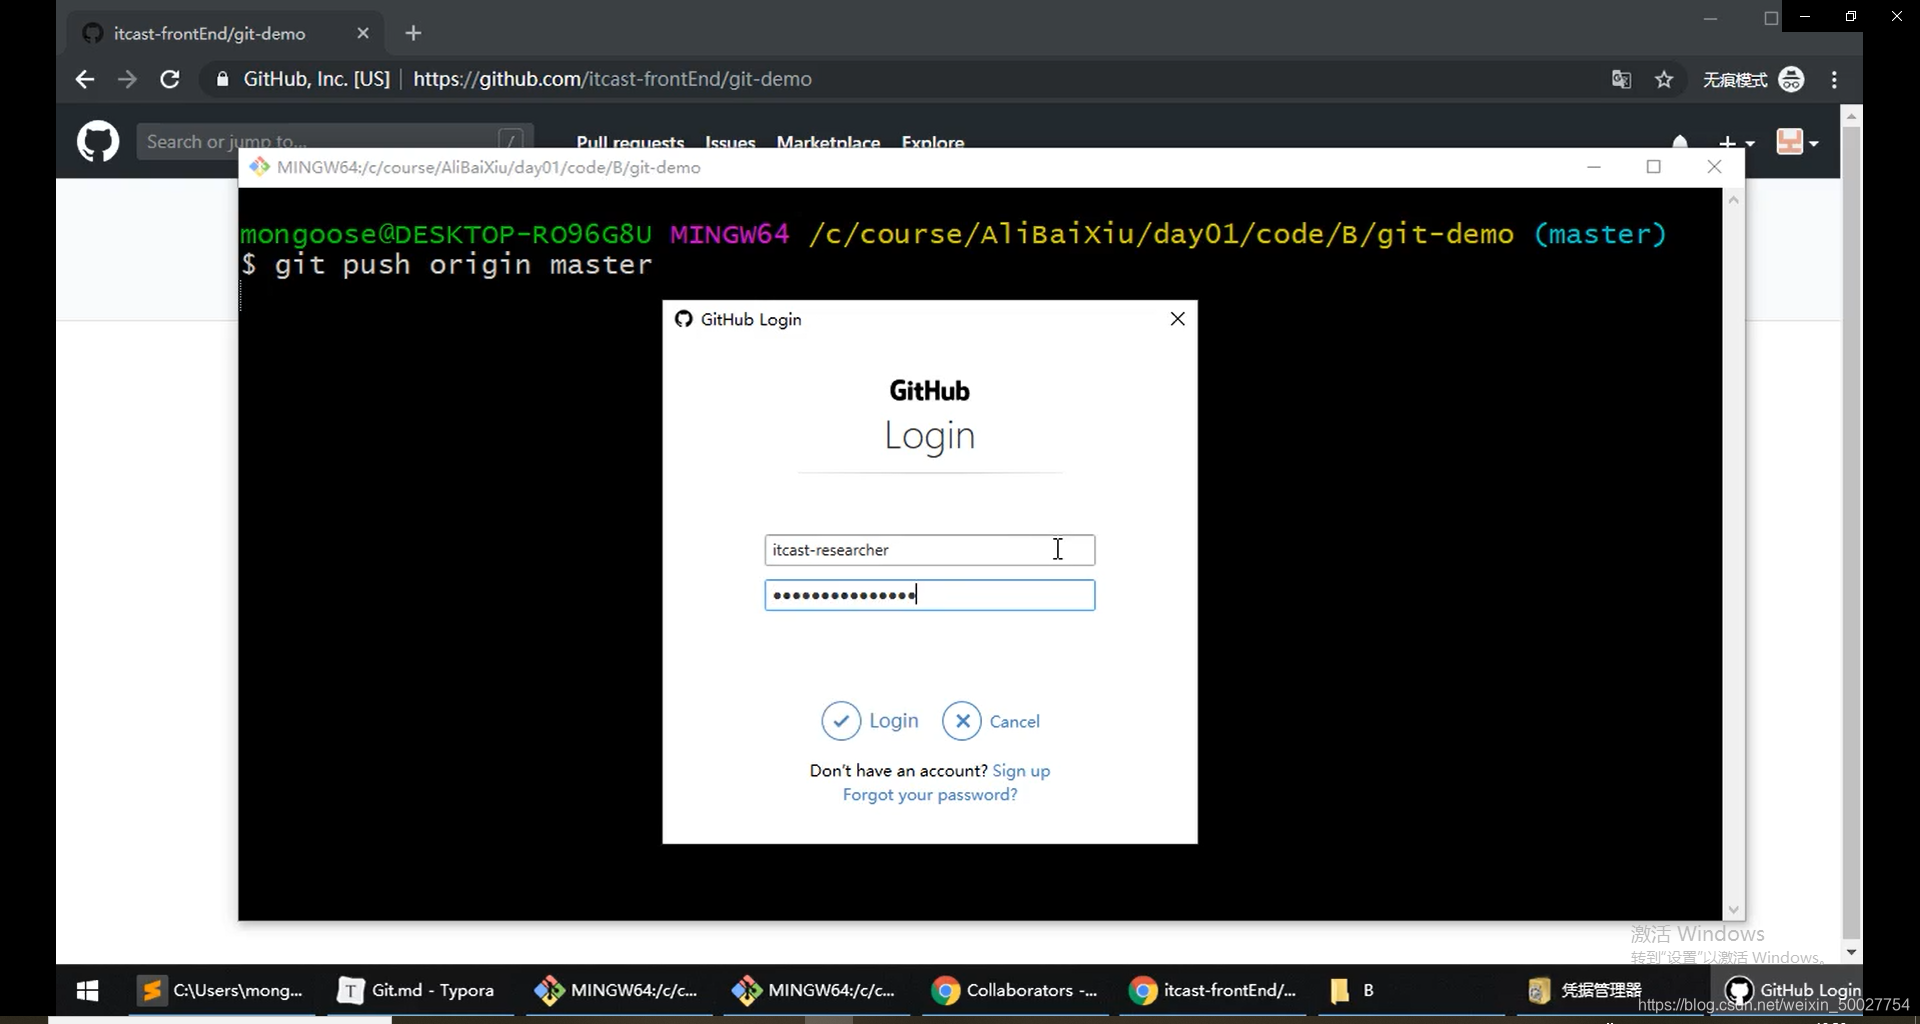Click the translate icon in the address bar
Screen dimensions: 1920x1024
click(1622, 79)
